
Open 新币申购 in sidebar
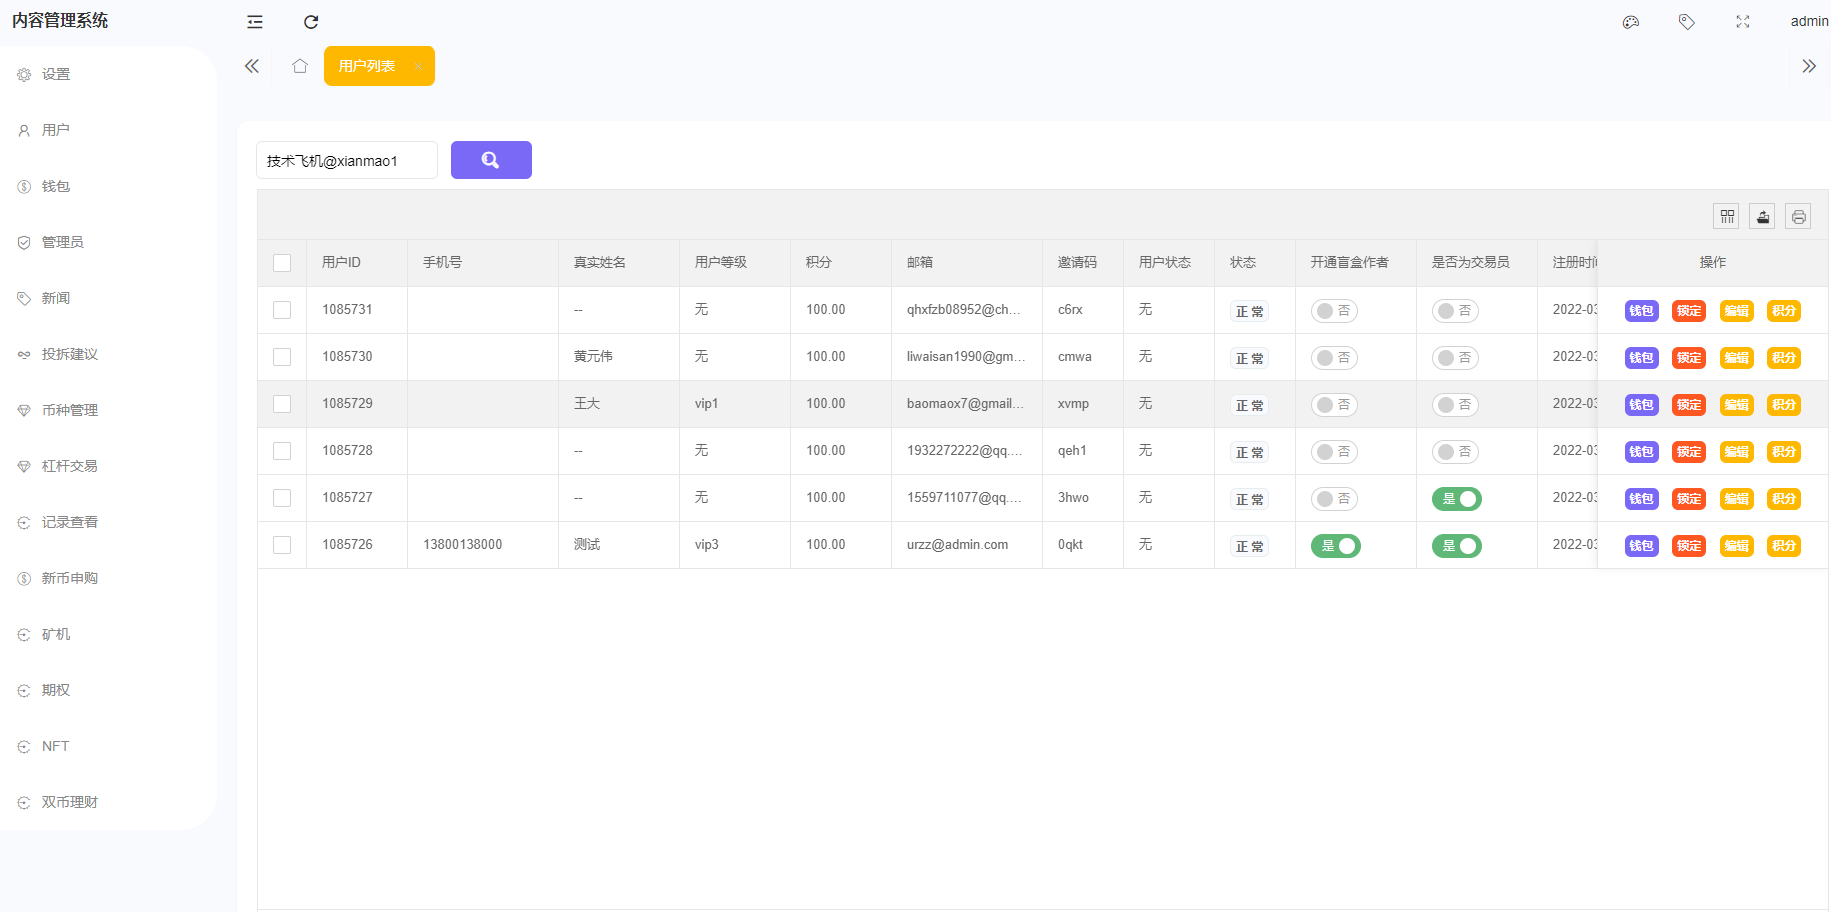70,578
